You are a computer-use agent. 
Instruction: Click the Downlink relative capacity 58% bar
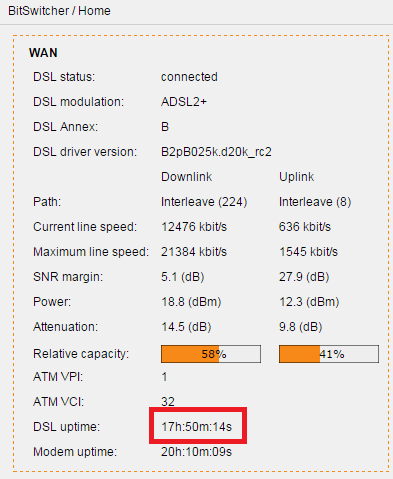[211, 354]
